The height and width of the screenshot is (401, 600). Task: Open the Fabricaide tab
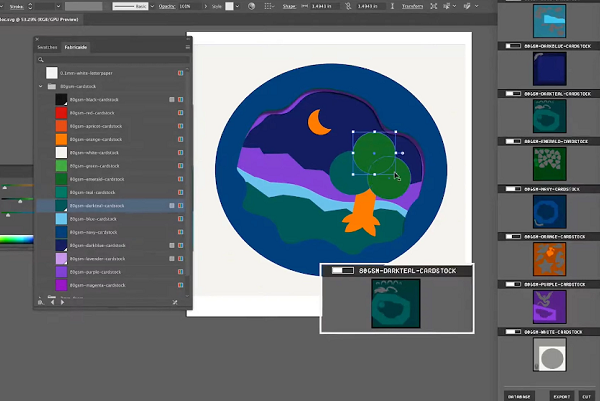point(76,46)
